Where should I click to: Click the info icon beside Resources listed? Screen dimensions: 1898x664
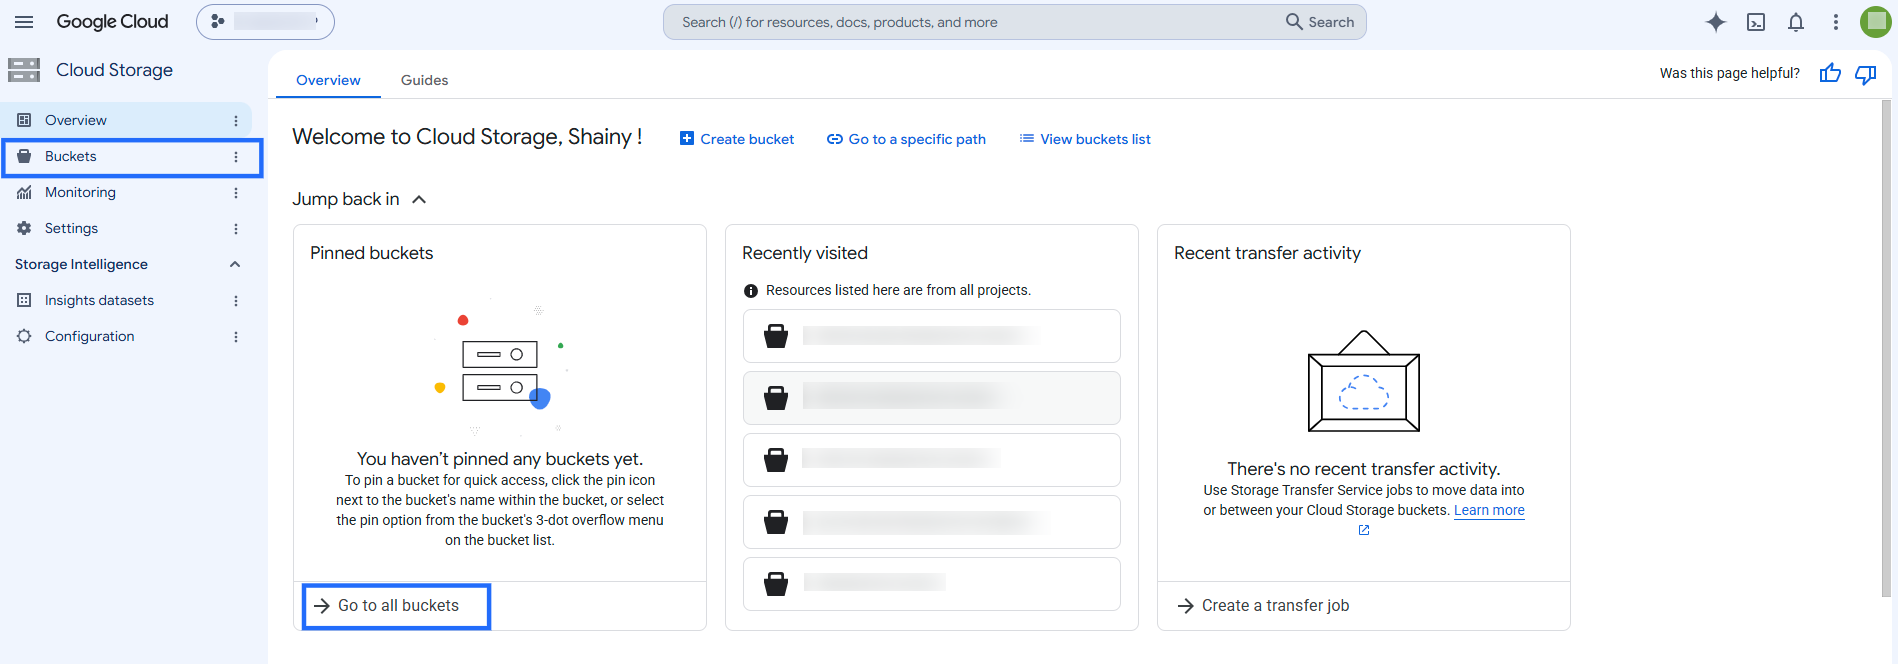[751, 291]
